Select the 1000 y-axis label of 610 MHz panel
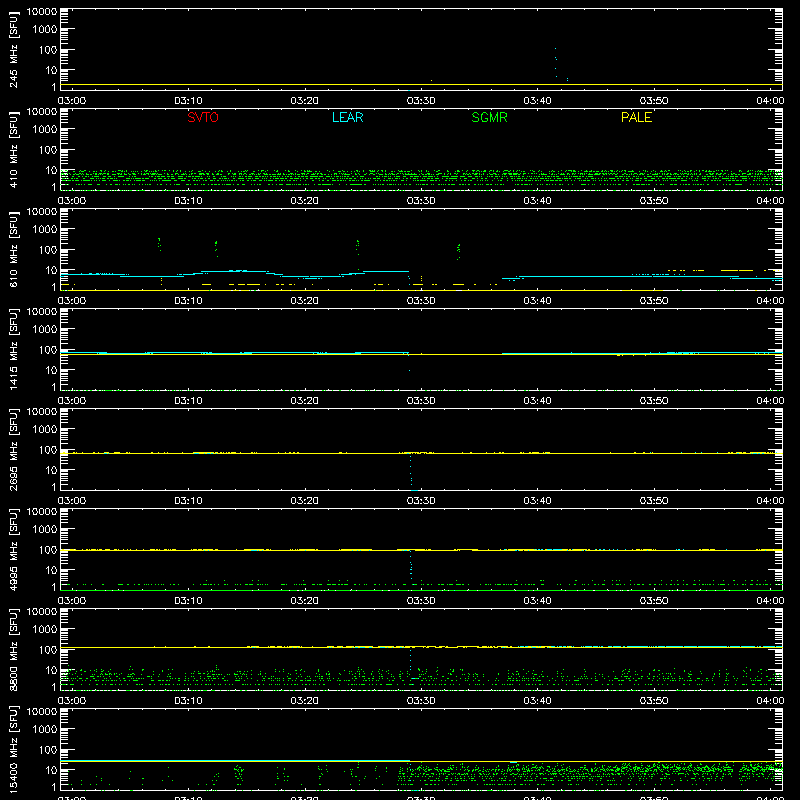 click(45, 230)
